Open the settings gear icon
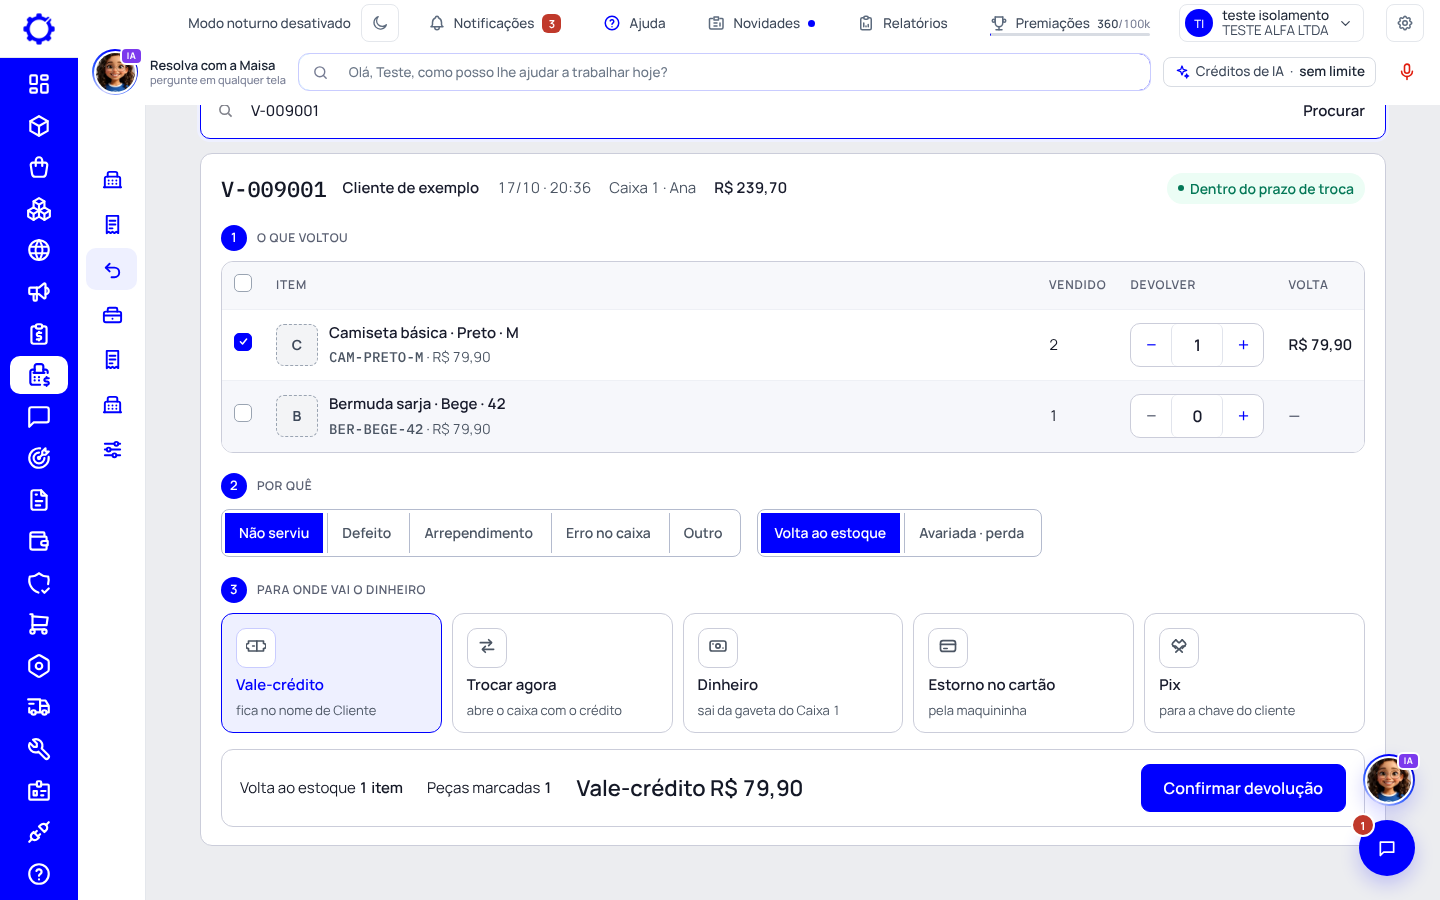This screenshot has width=1440, height=900. (1405, 23)
